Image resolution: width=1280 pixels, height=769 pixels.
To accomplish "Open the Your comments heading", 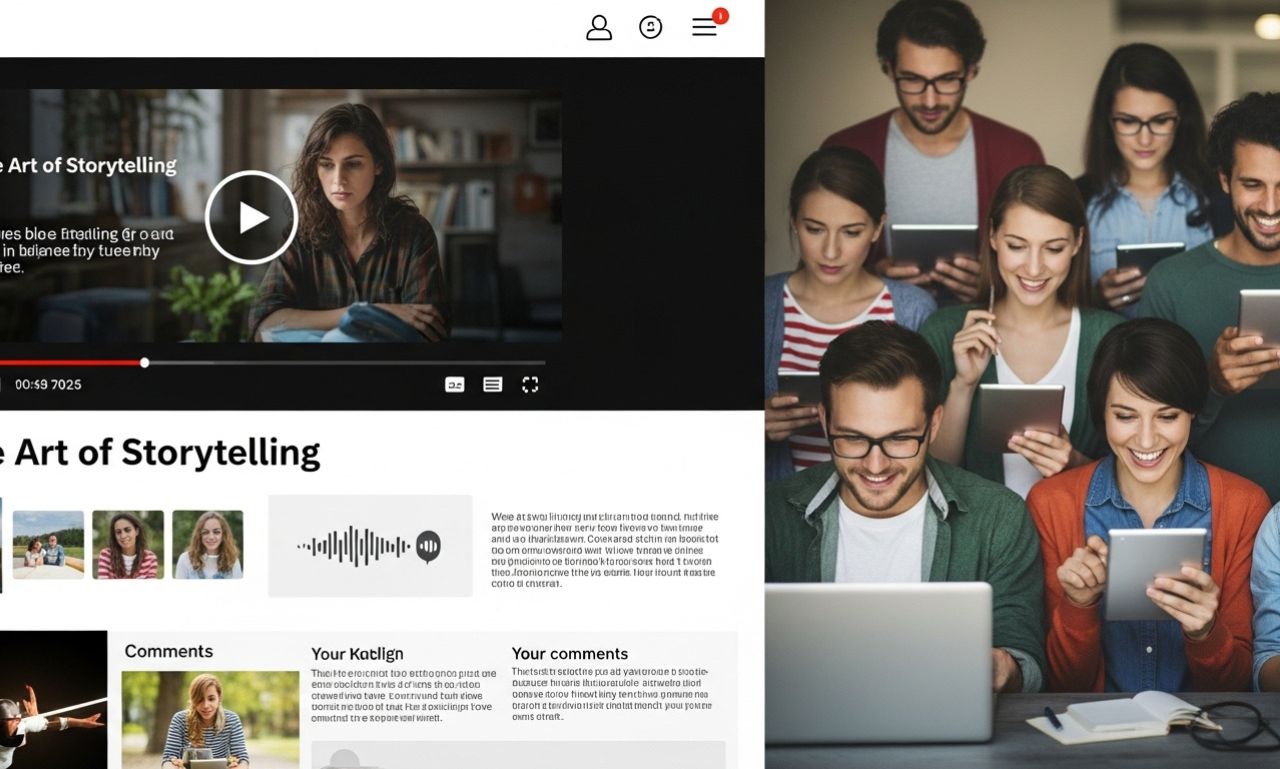I will point(569,654).
